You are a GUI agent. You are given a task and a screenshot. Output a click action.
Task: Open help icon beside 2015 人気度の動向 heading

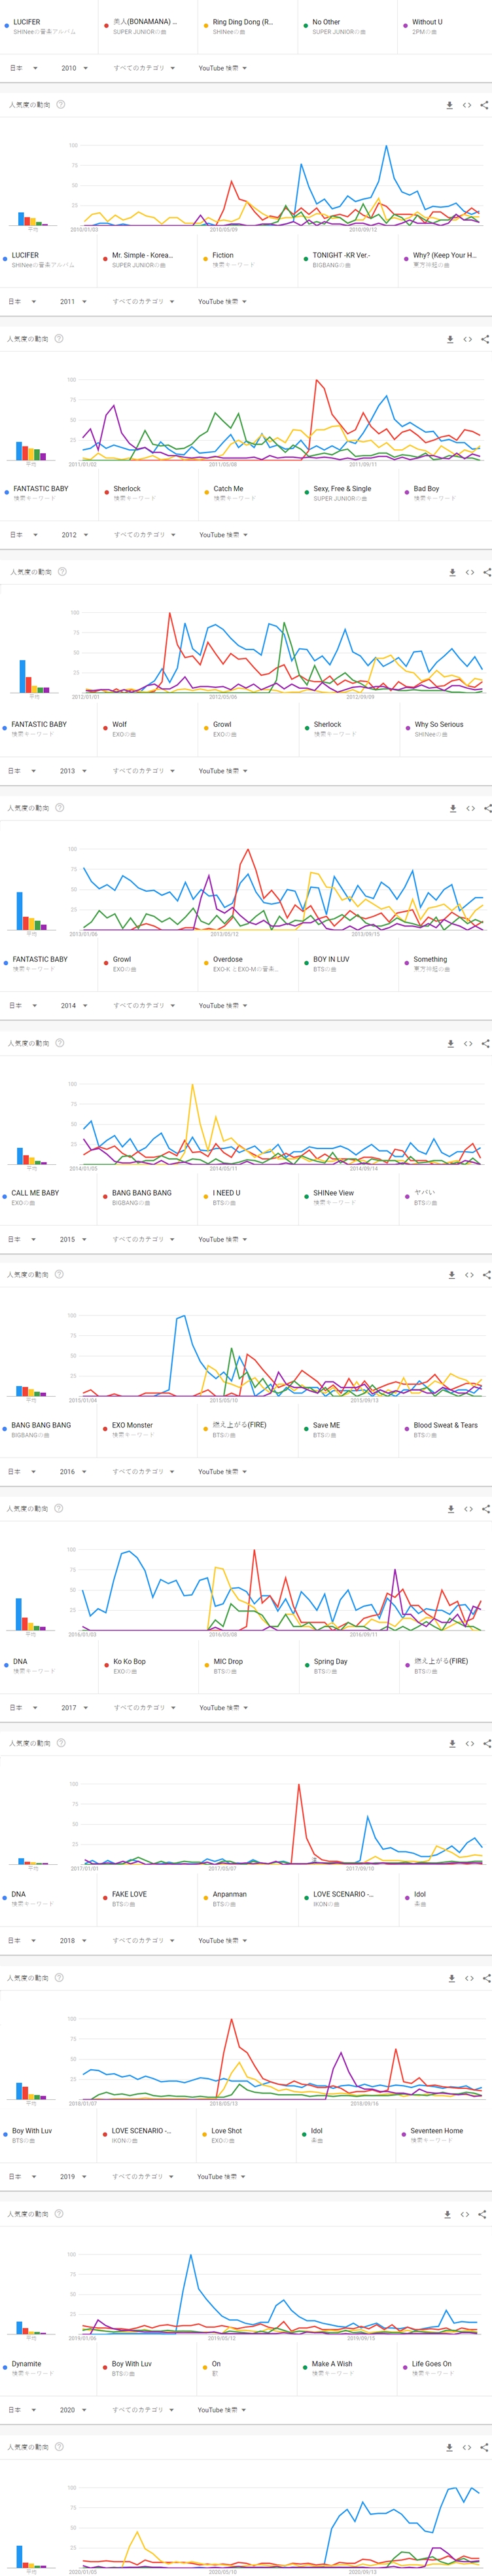59,1274
